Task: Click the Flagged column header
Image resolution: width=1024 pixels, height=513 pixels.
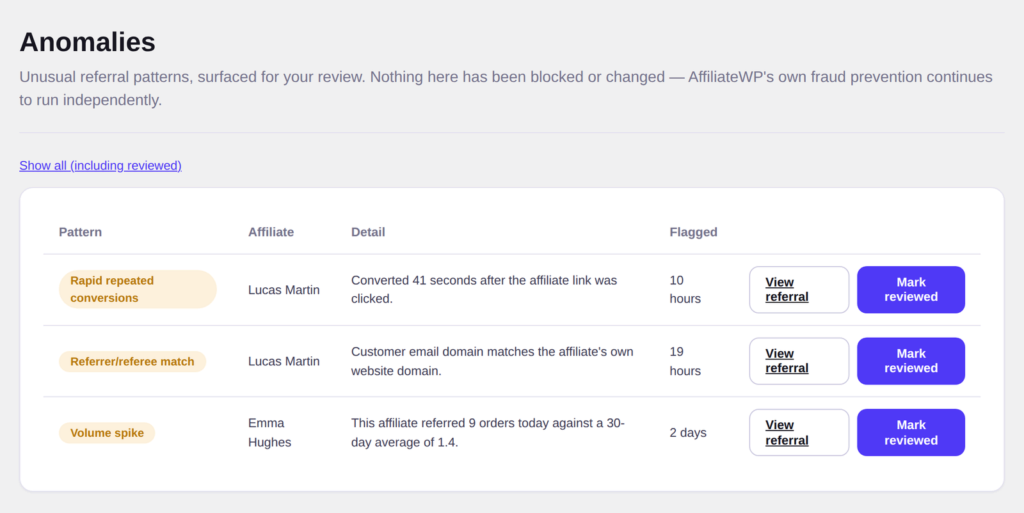Action: (x=694, y=232)
